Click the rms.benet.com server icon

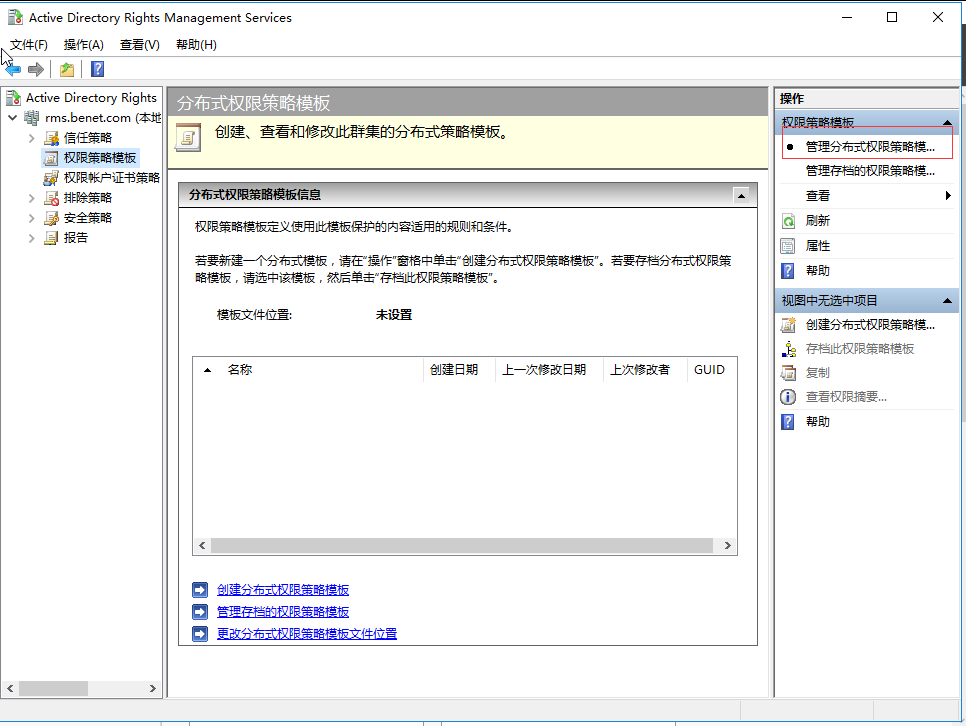click(x=31, y=118)
